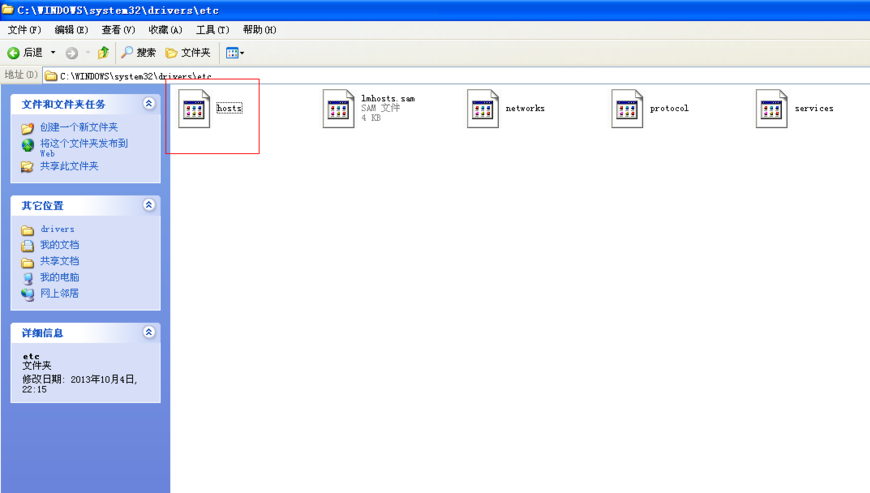870x493 pixels.
Task: Open the Back history dropdown arrow
Action: pos(53,53)
